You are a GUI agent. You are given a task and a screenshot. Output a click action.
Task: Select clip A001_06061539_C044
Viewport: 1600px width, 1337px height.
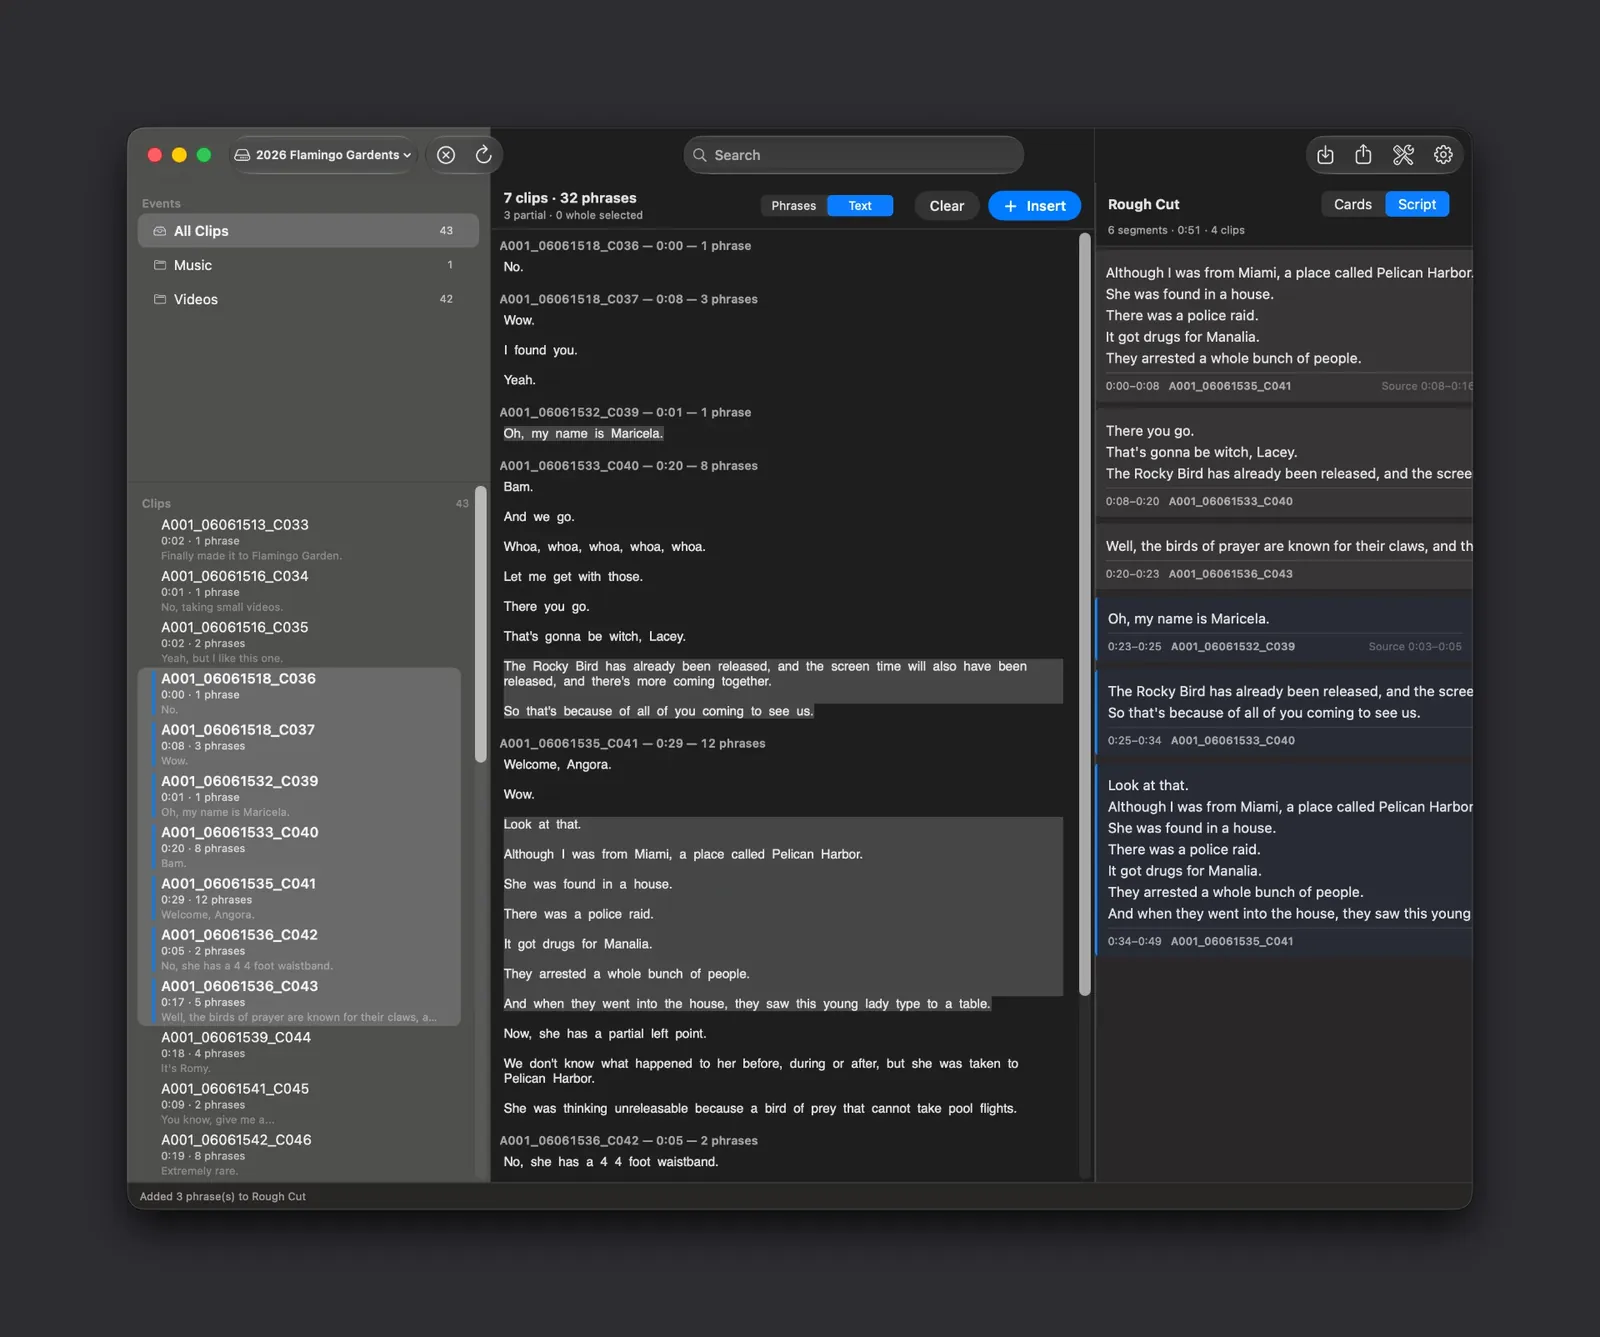pos(300,1052)
